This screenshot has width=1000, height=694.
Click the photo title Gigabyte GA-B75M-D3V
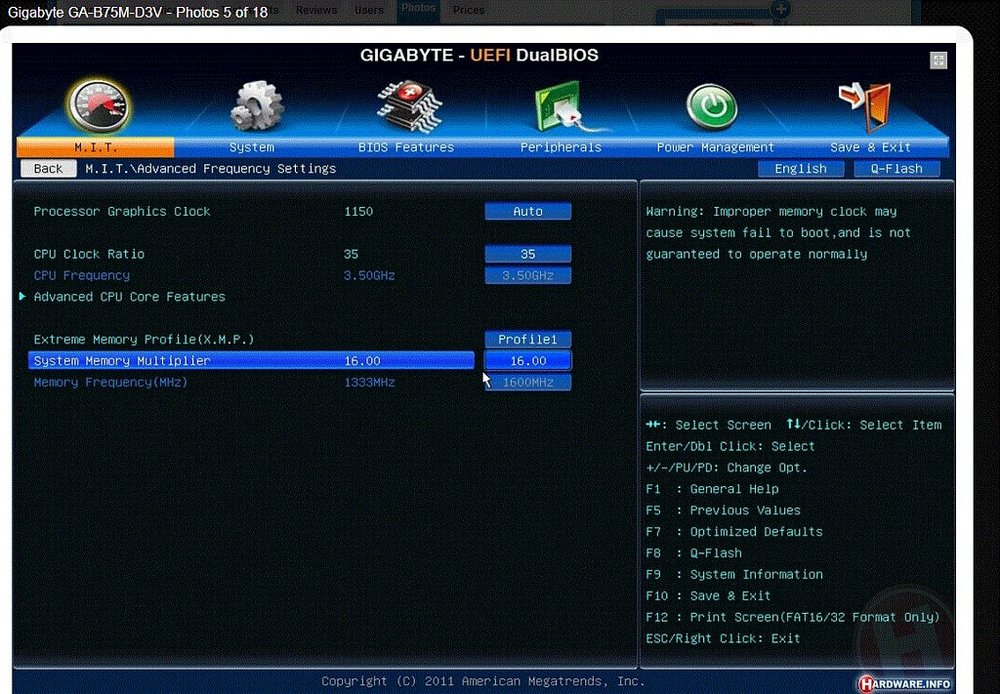pos(137,12)
